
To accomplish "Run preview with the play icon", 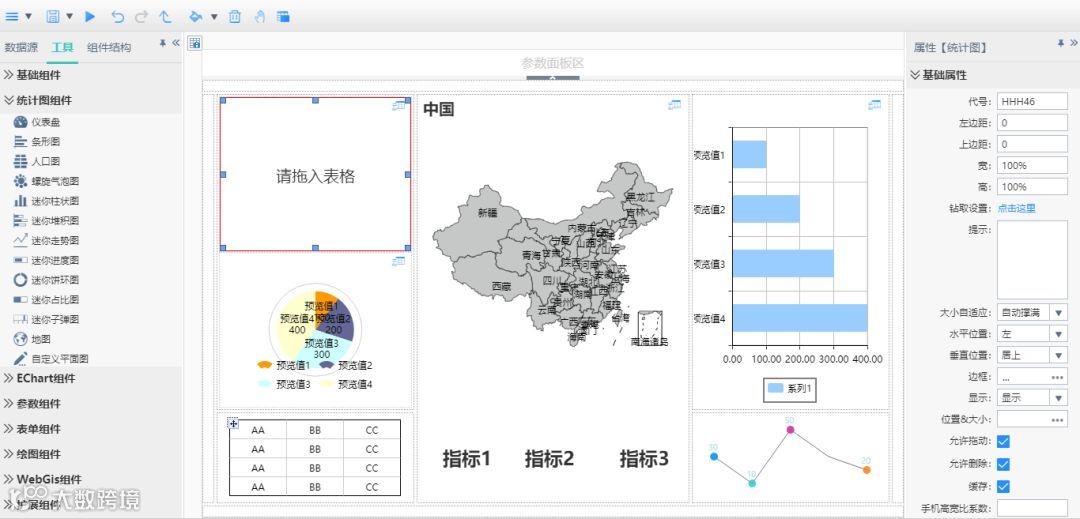I will coord(90,17).
